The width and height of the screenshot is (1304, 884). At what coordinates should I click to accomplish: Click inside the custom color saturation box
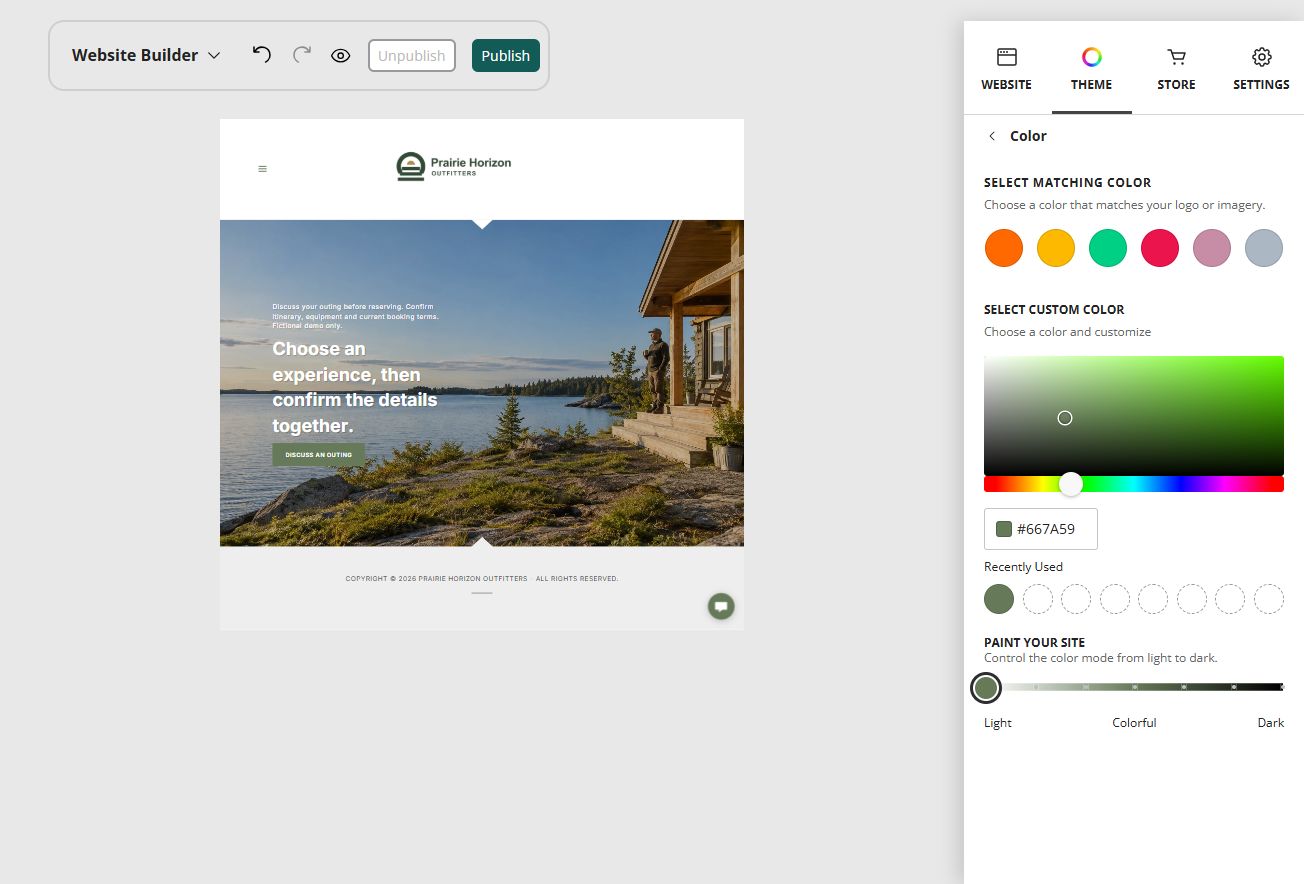click(x=1134, y=415)
